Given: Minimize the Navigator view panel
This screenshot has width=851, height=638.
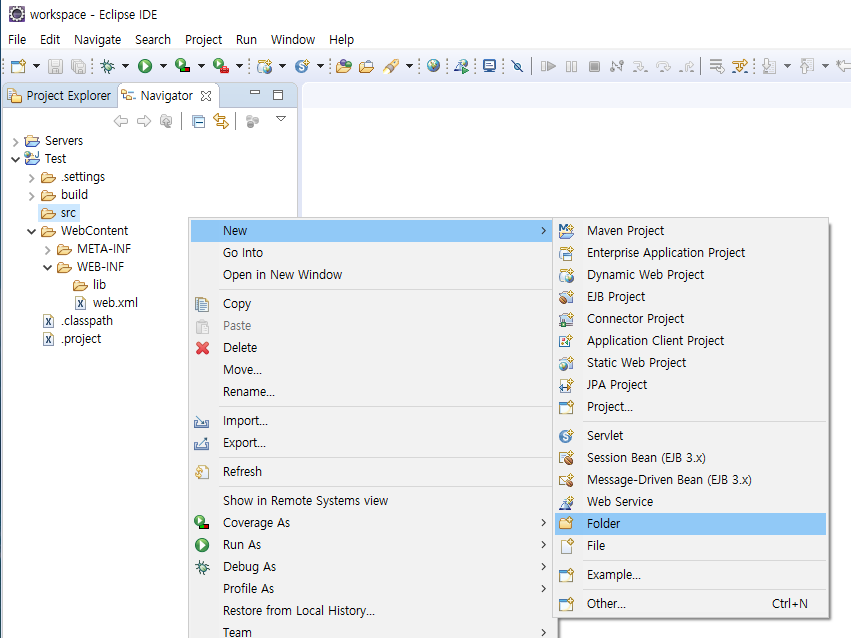Looking at the screenshot, I should [255, 93].
